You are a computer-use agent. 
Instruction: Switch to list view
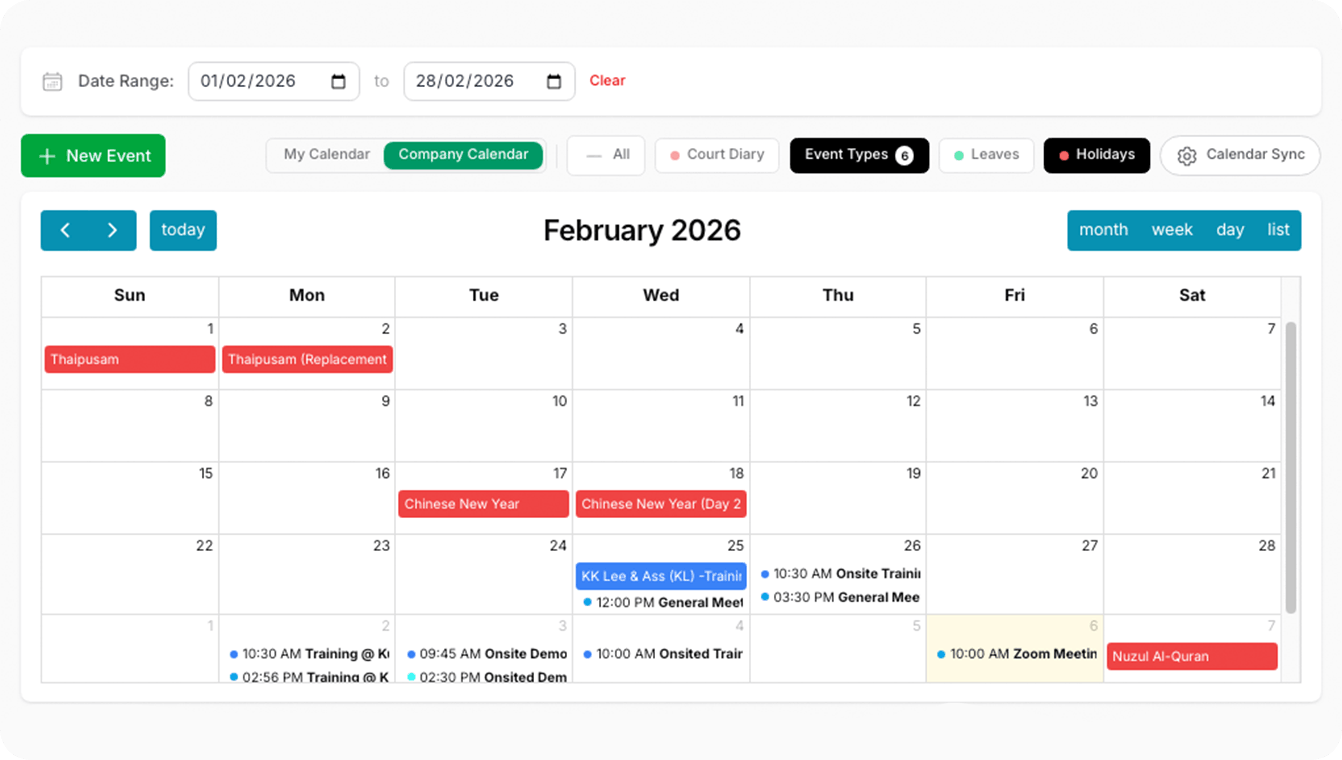1278,230
